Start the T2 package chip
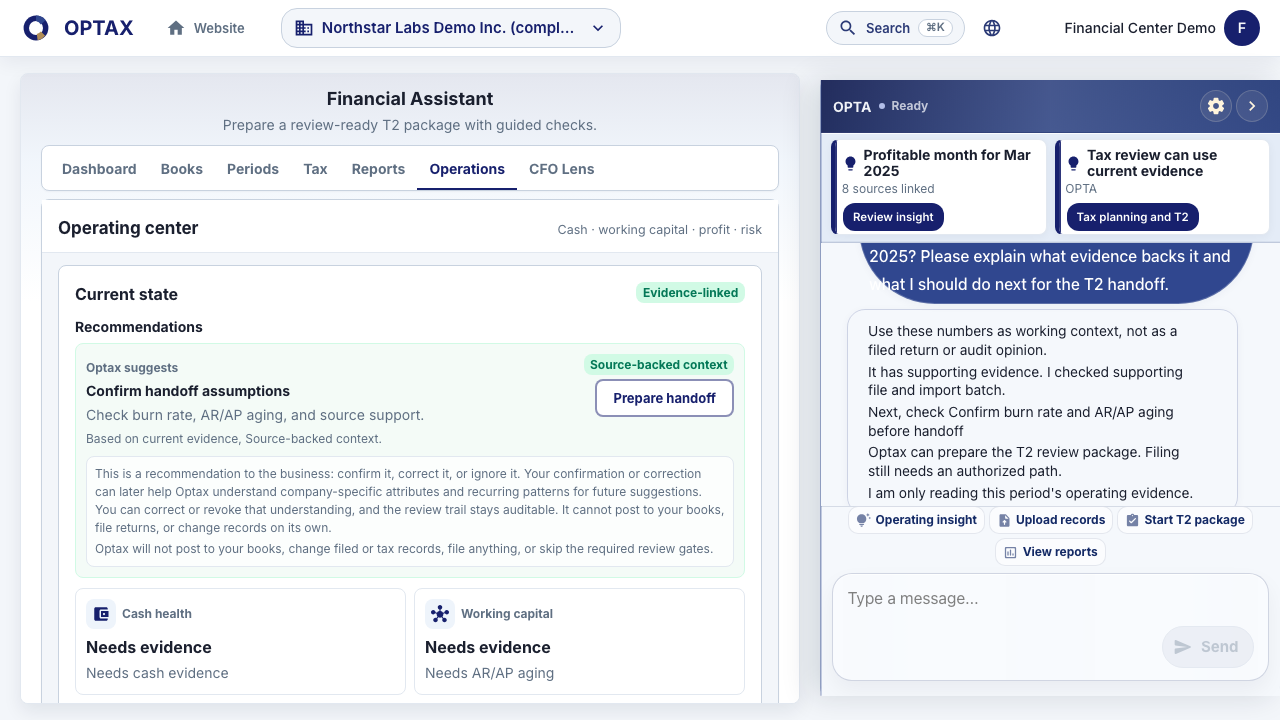This screenshot has height=720, width=1280. 1184,520
